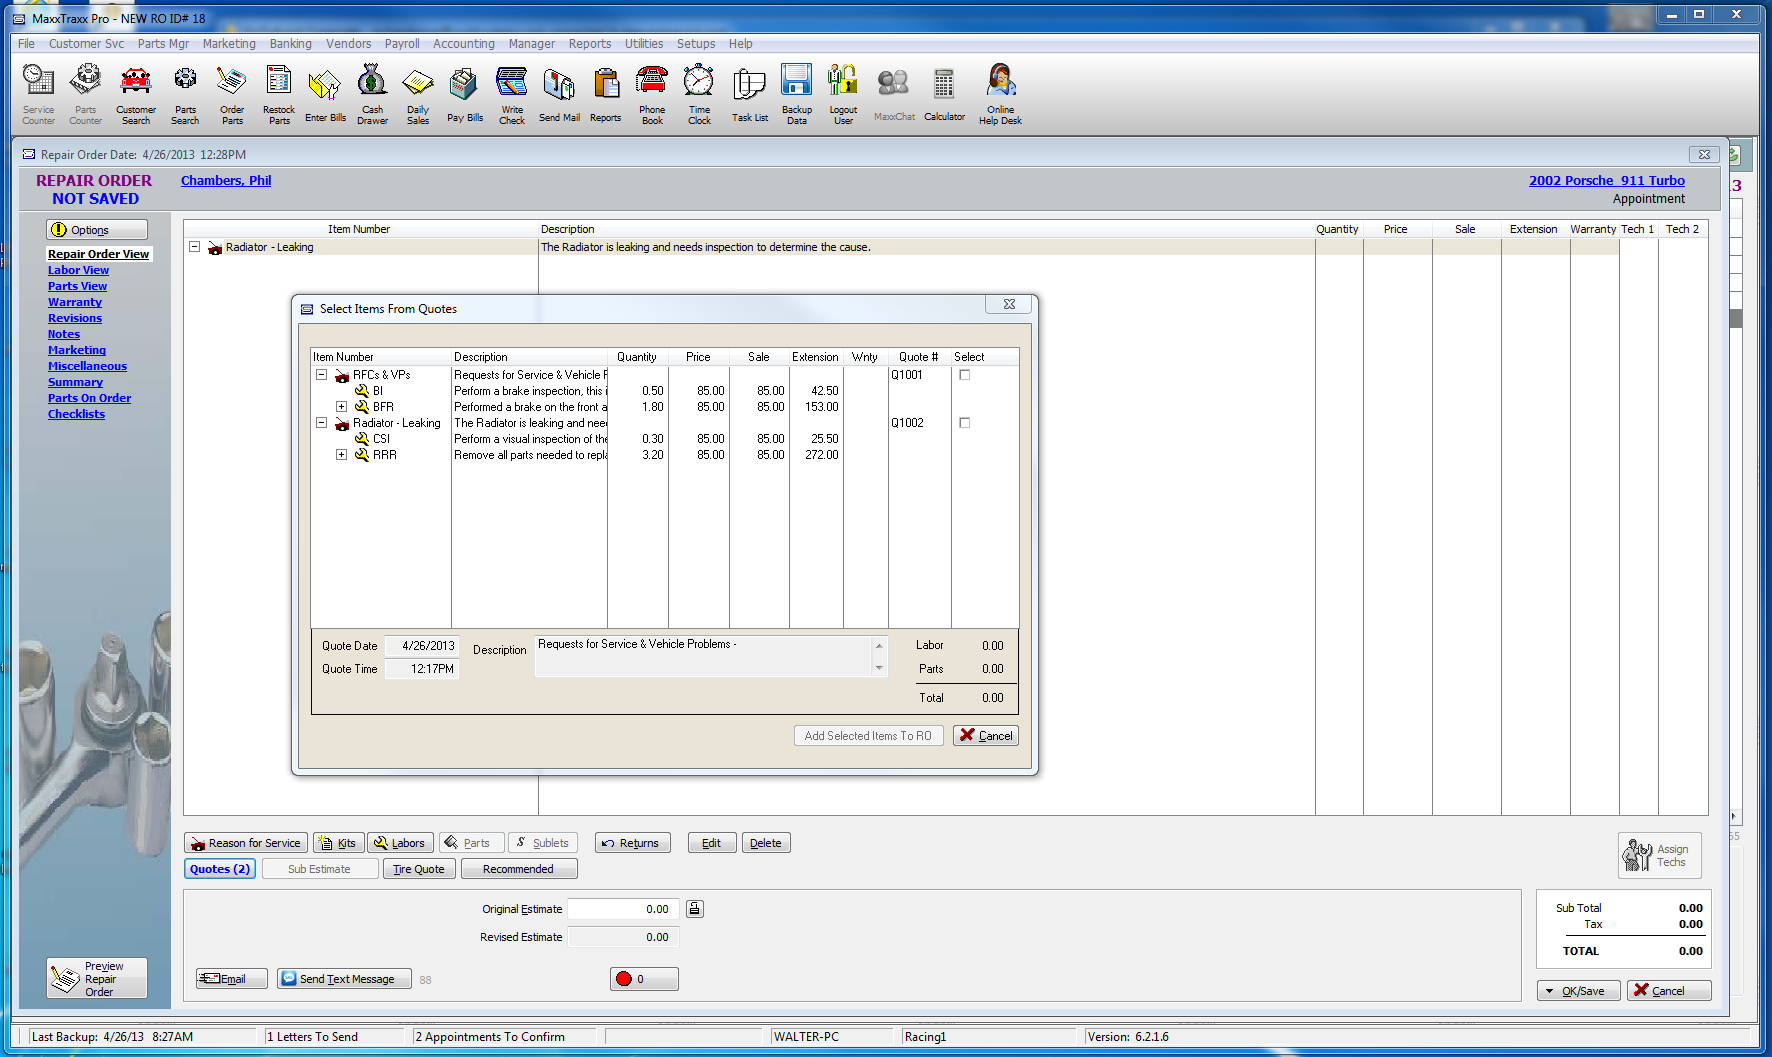The height and width of the screenshot is (1057, 1772).
Task: Open the Parts Counter toolbar icon
Action: 85,94
